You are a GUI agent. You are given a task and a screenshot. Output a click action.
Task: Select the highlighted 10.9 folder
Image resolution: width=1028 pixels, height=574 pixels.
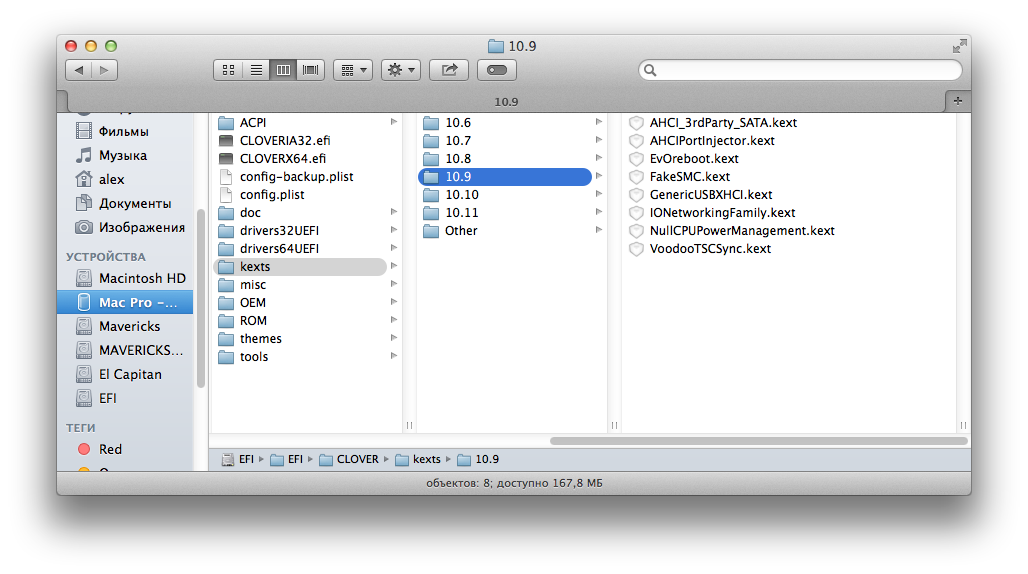[505, 176]
